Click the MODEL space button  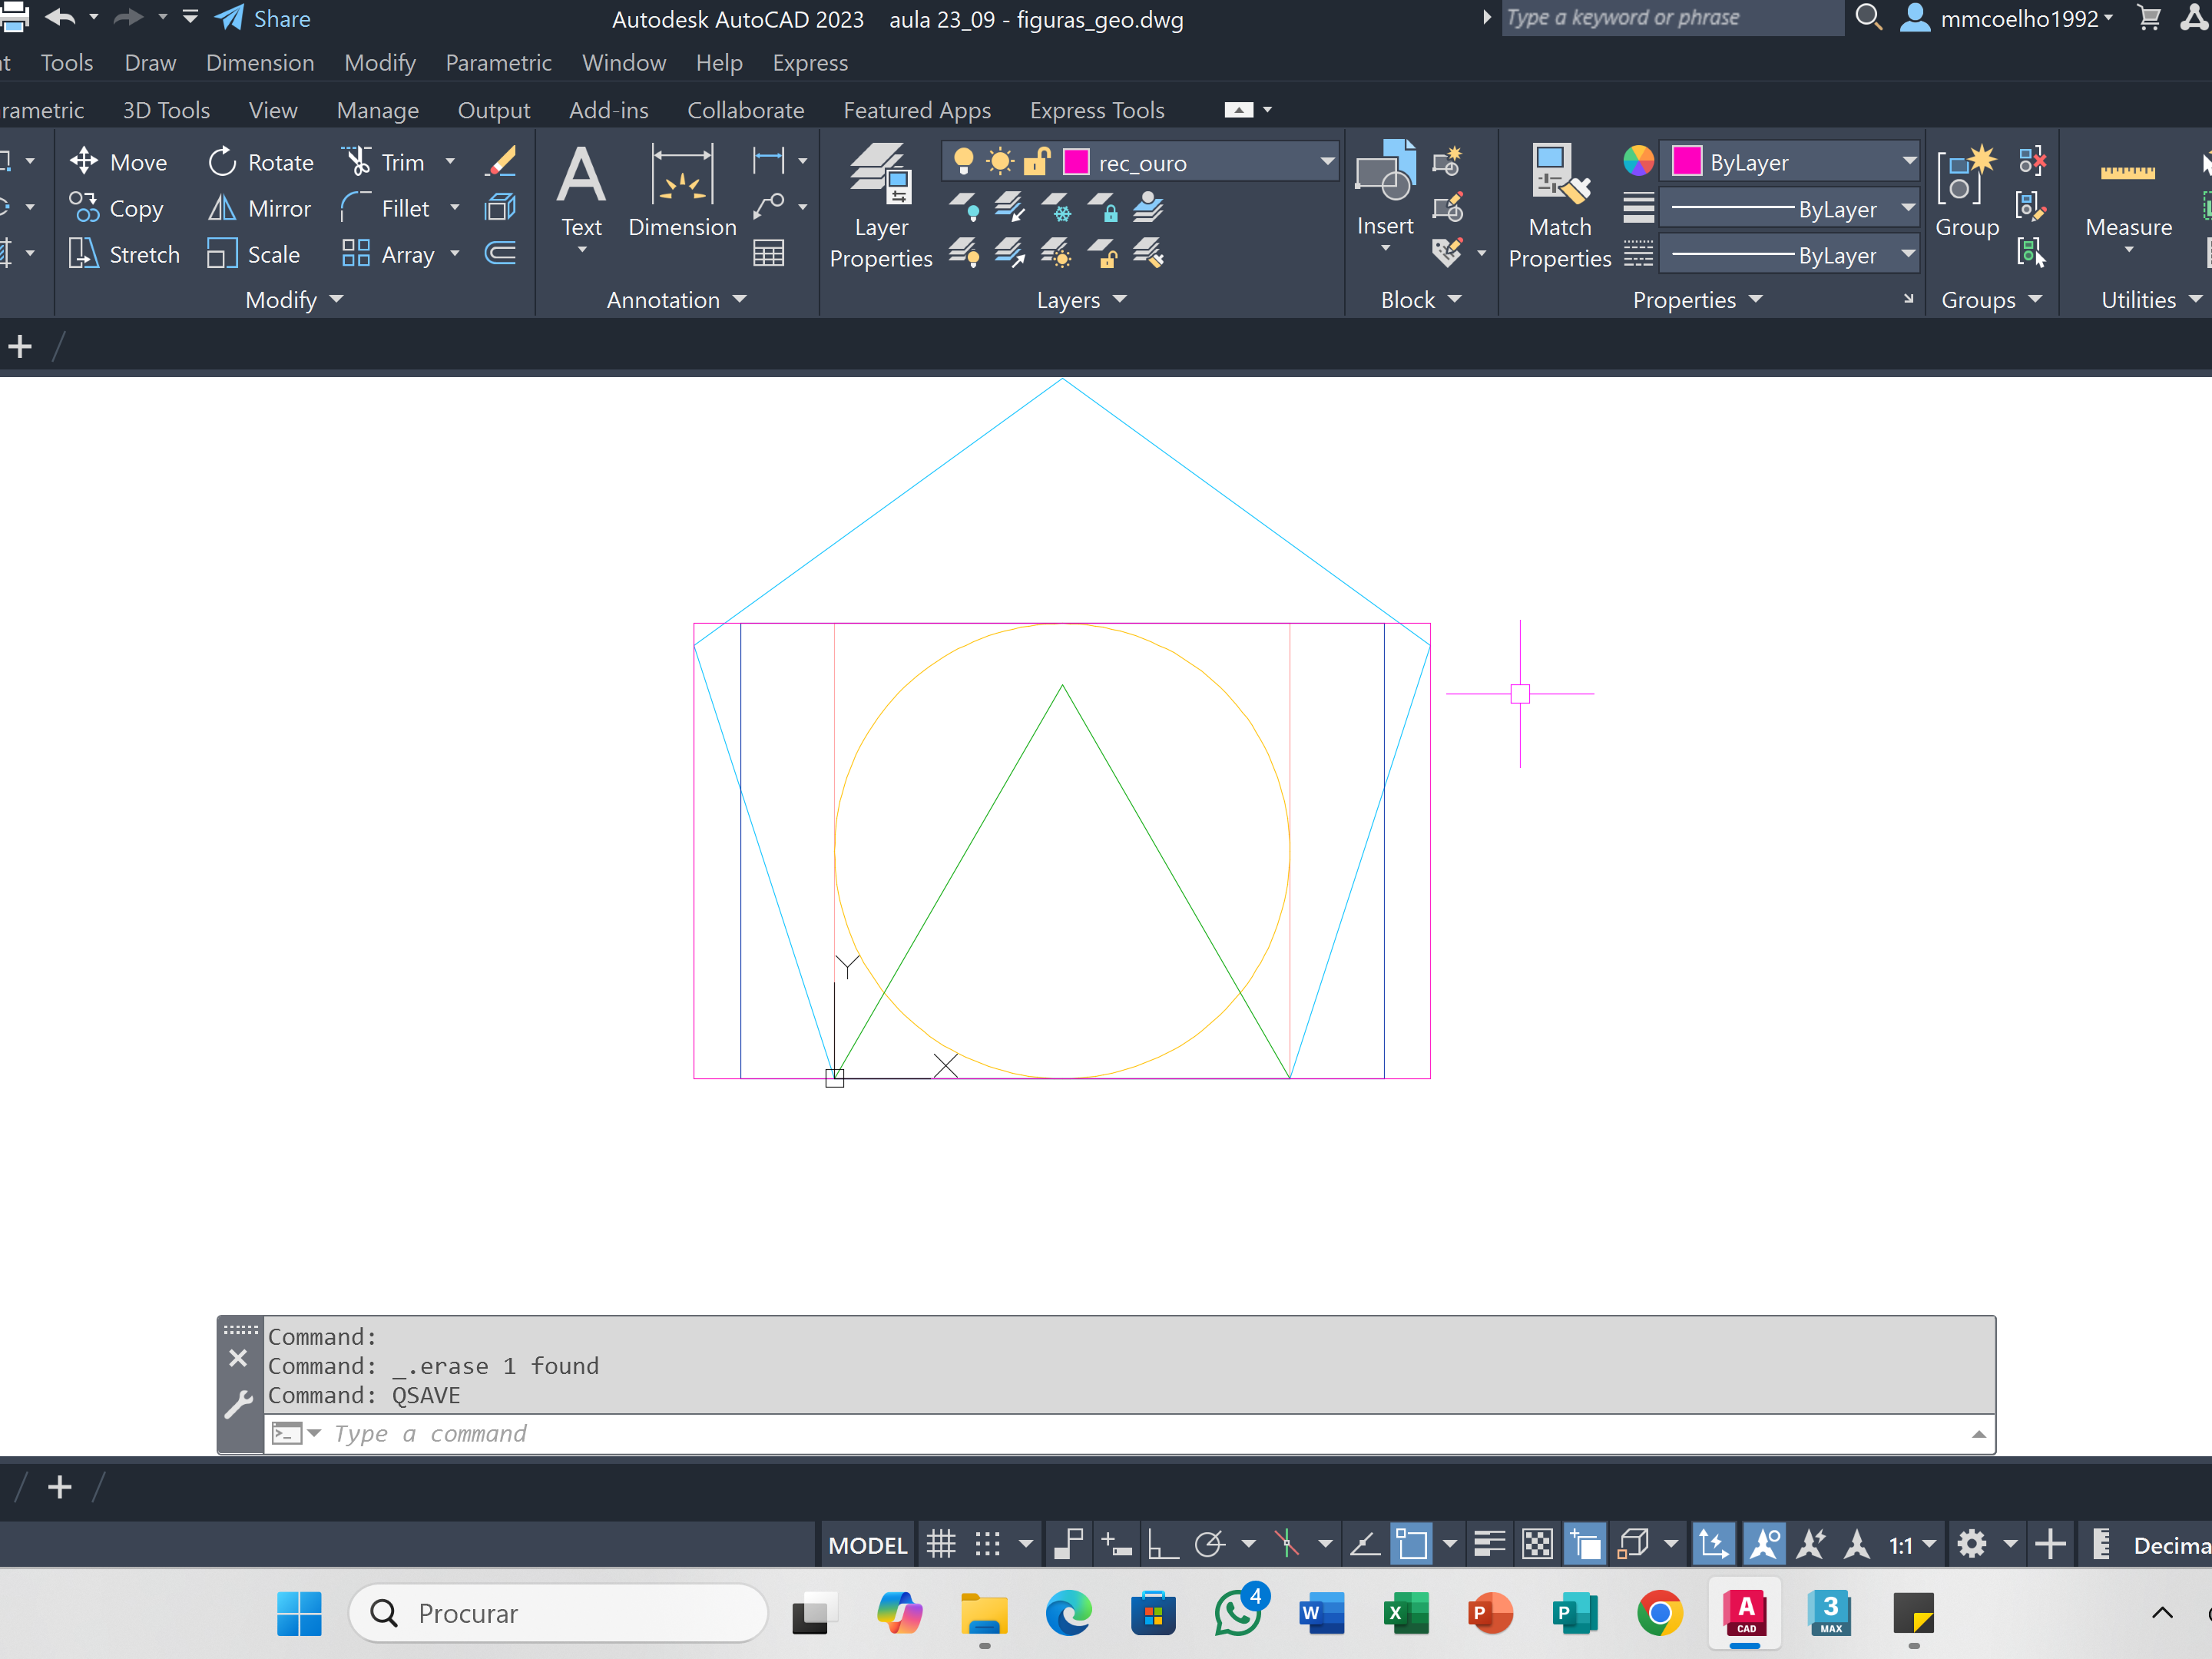tap(867, 1545)
